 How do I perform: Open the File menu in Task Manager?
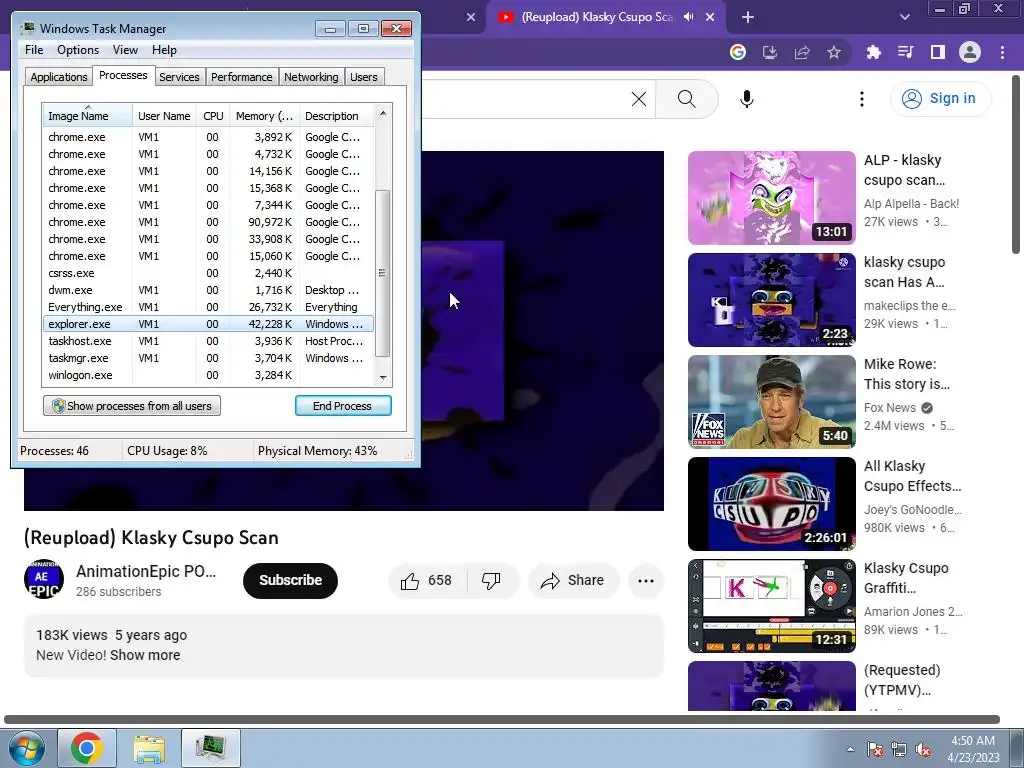tap(34, 50)
